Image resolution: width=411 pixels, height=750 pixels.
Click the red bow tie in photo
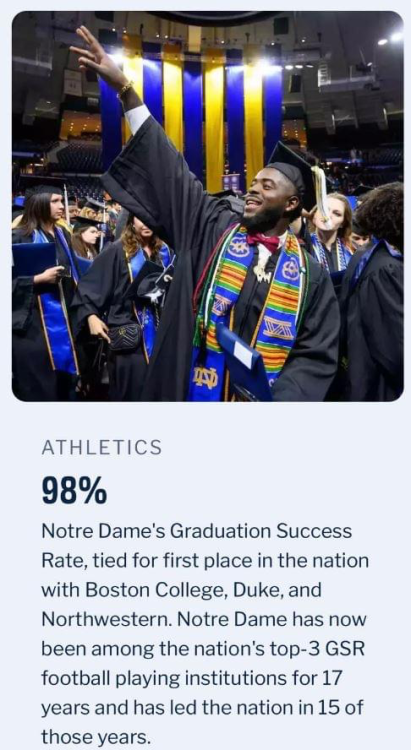(x=262, y=243)
